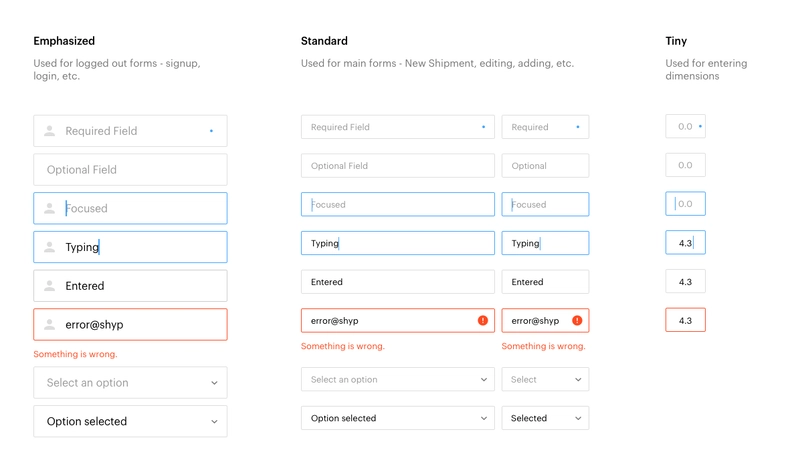Click Emphasized 'Typing' input
This screenshot has height=476, width=800.
tap(131, 247)
